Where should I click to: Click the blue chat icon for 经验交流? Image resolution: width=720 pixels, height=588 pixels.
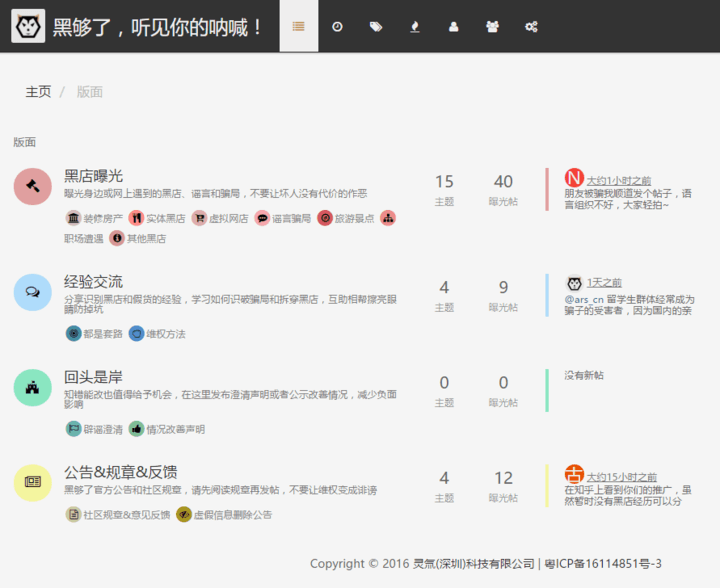tap(33, 292)
